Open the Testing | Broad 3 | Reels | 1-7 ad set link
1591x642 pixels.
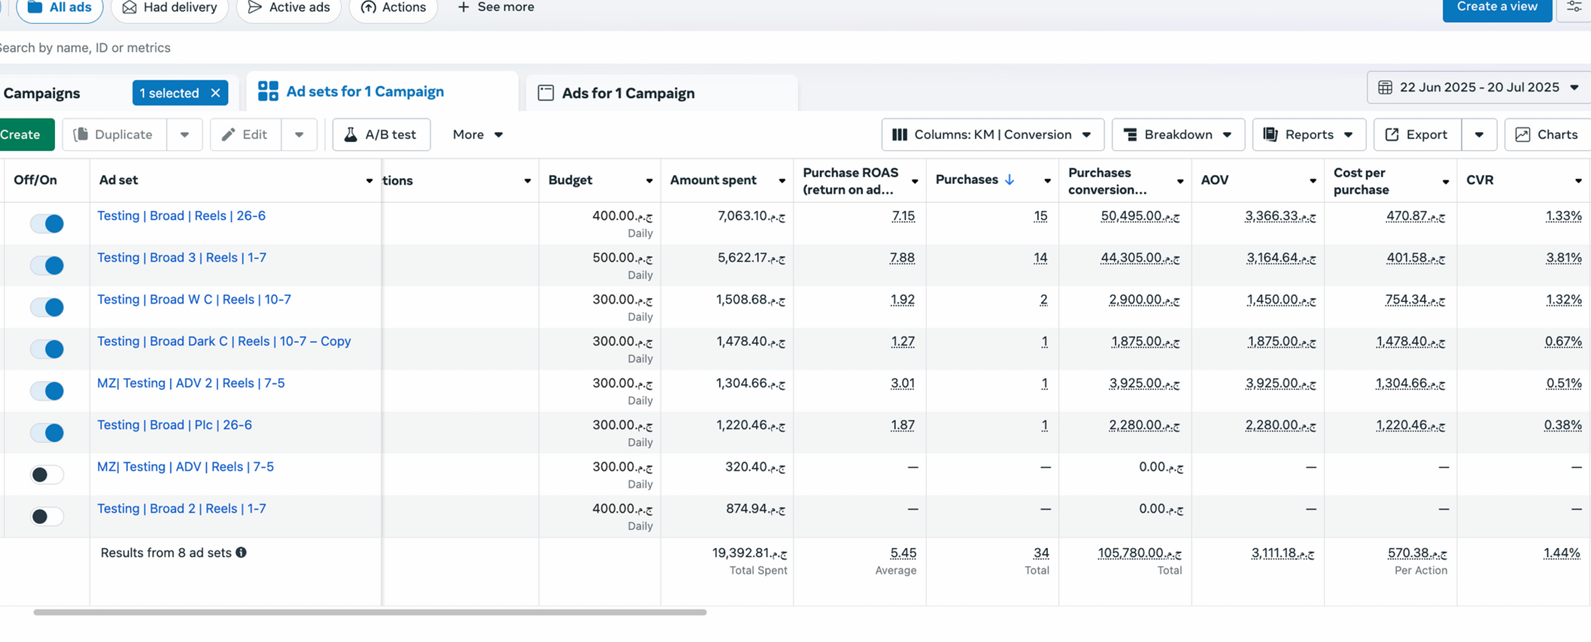[182, 258]
